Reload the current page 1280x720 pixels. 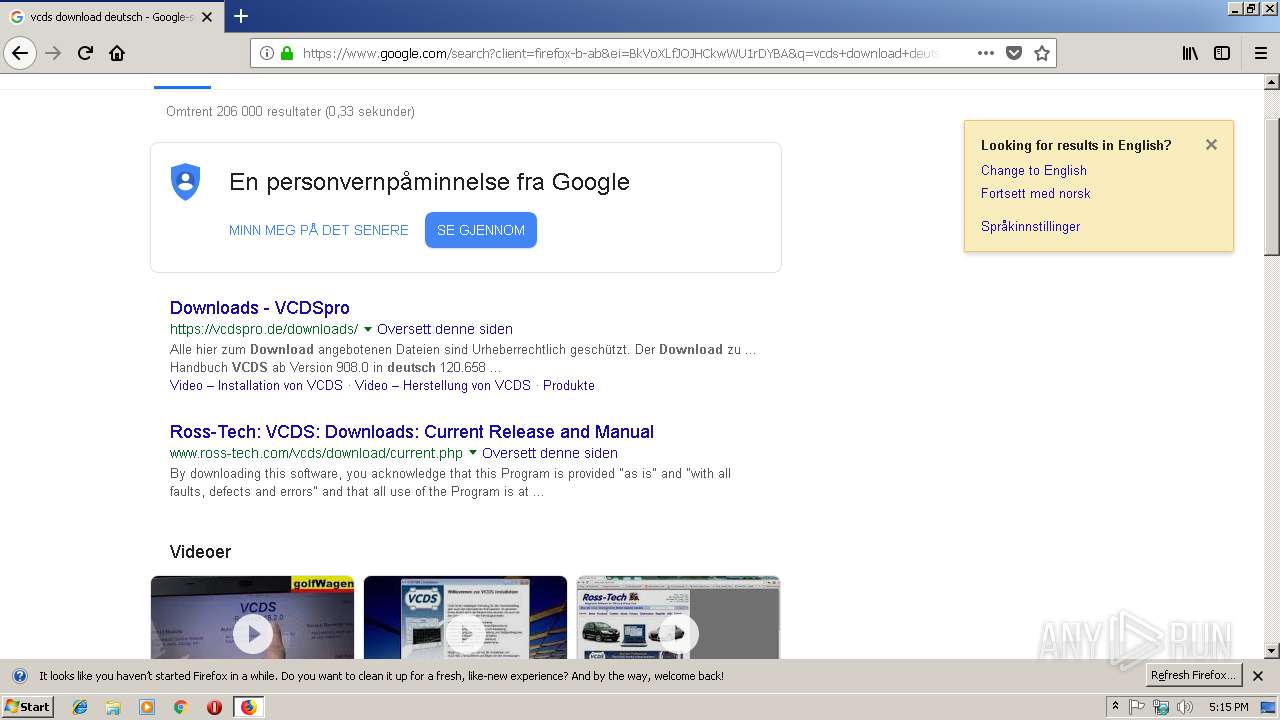coord(85,53)
